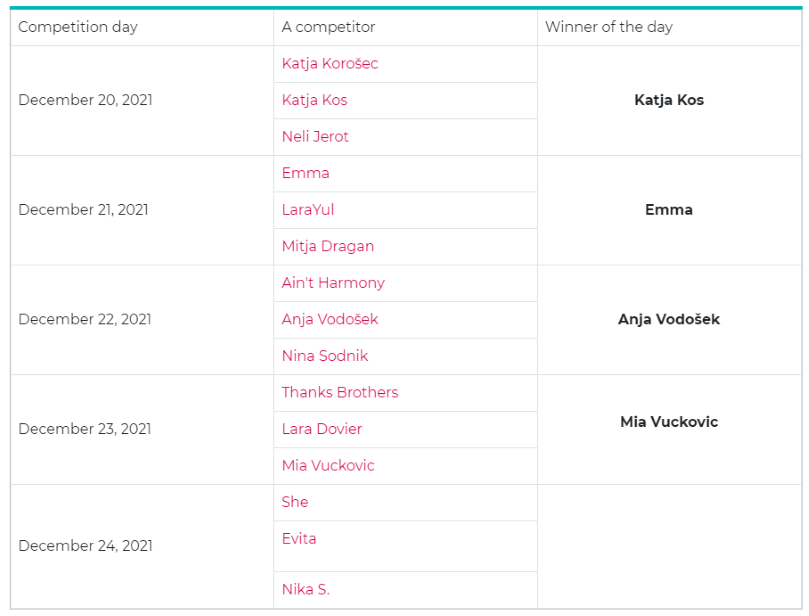Open the LaraYul link
Screen dimensions: 809x616
(308, 209)
